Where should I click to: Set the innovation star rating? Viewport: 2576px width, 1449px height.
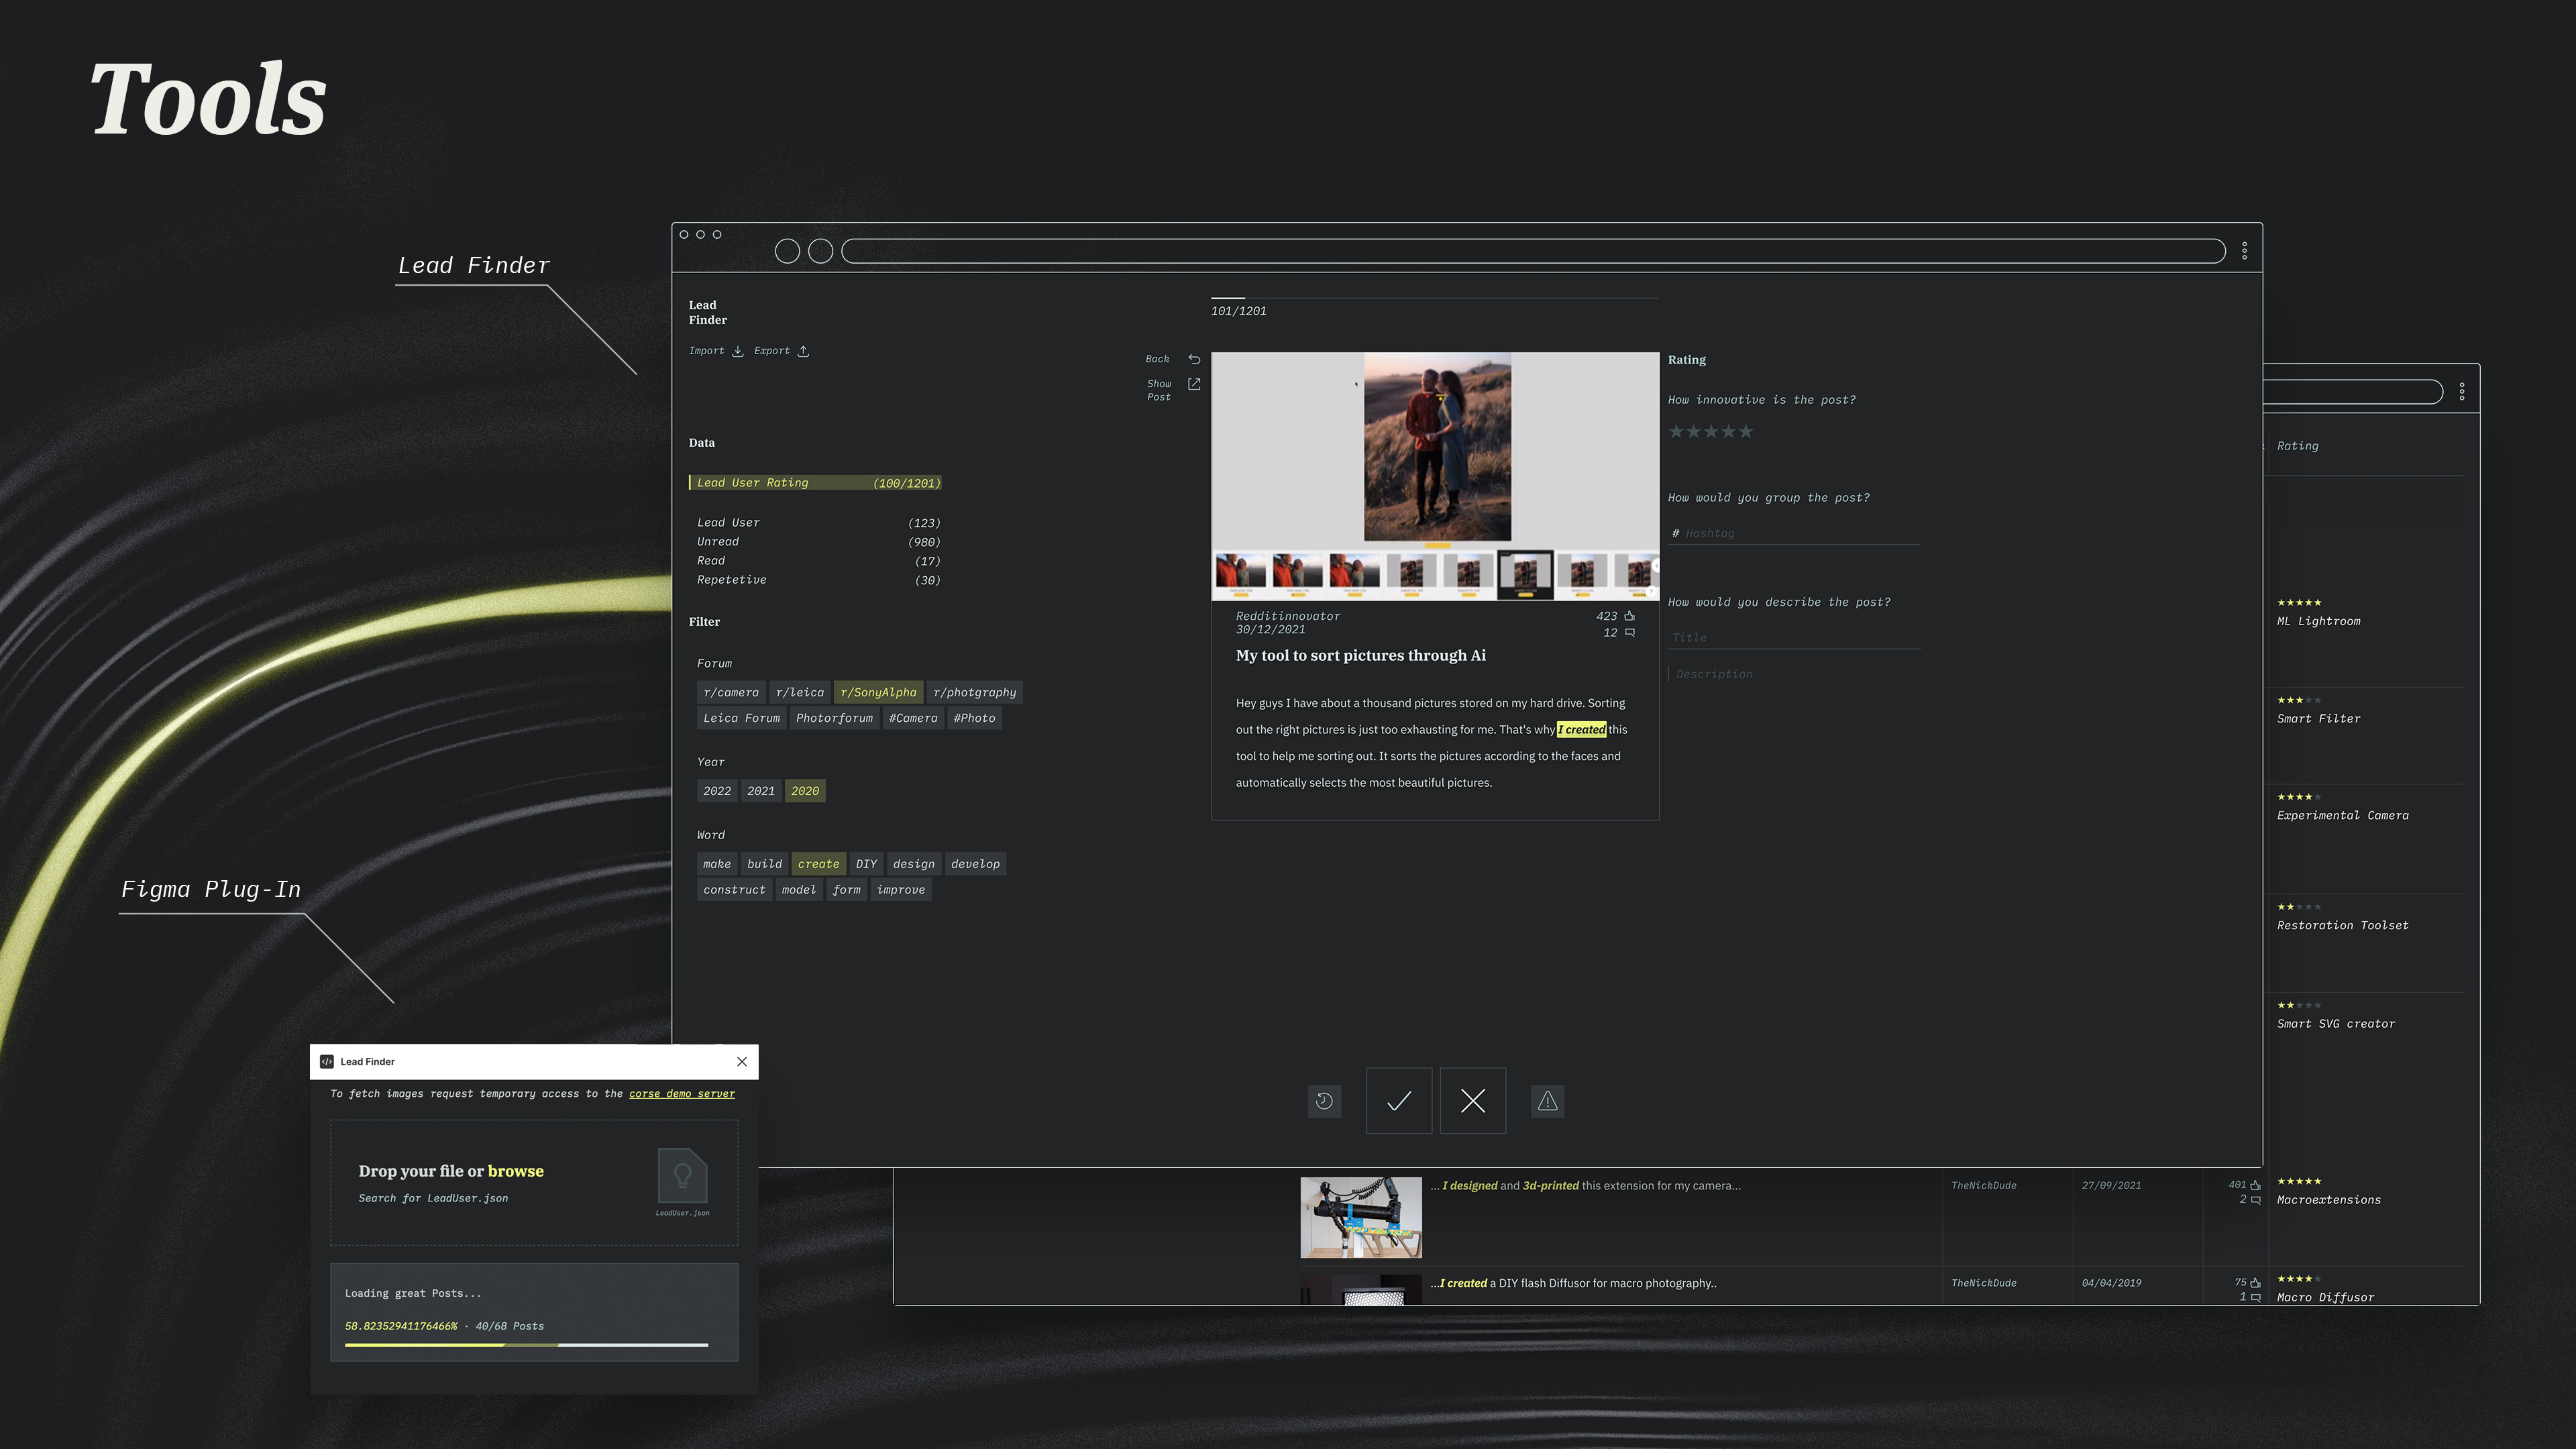pos(1710,432)
